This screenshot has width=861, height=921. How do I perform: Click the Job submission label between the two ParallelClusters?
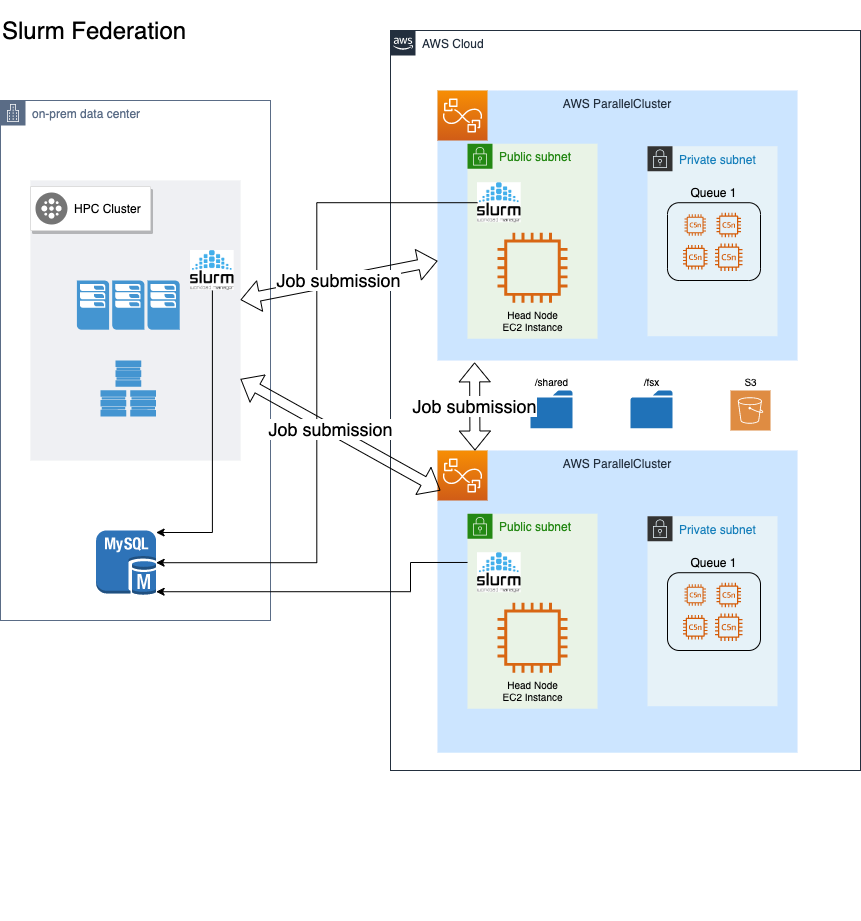coord(474,406)
